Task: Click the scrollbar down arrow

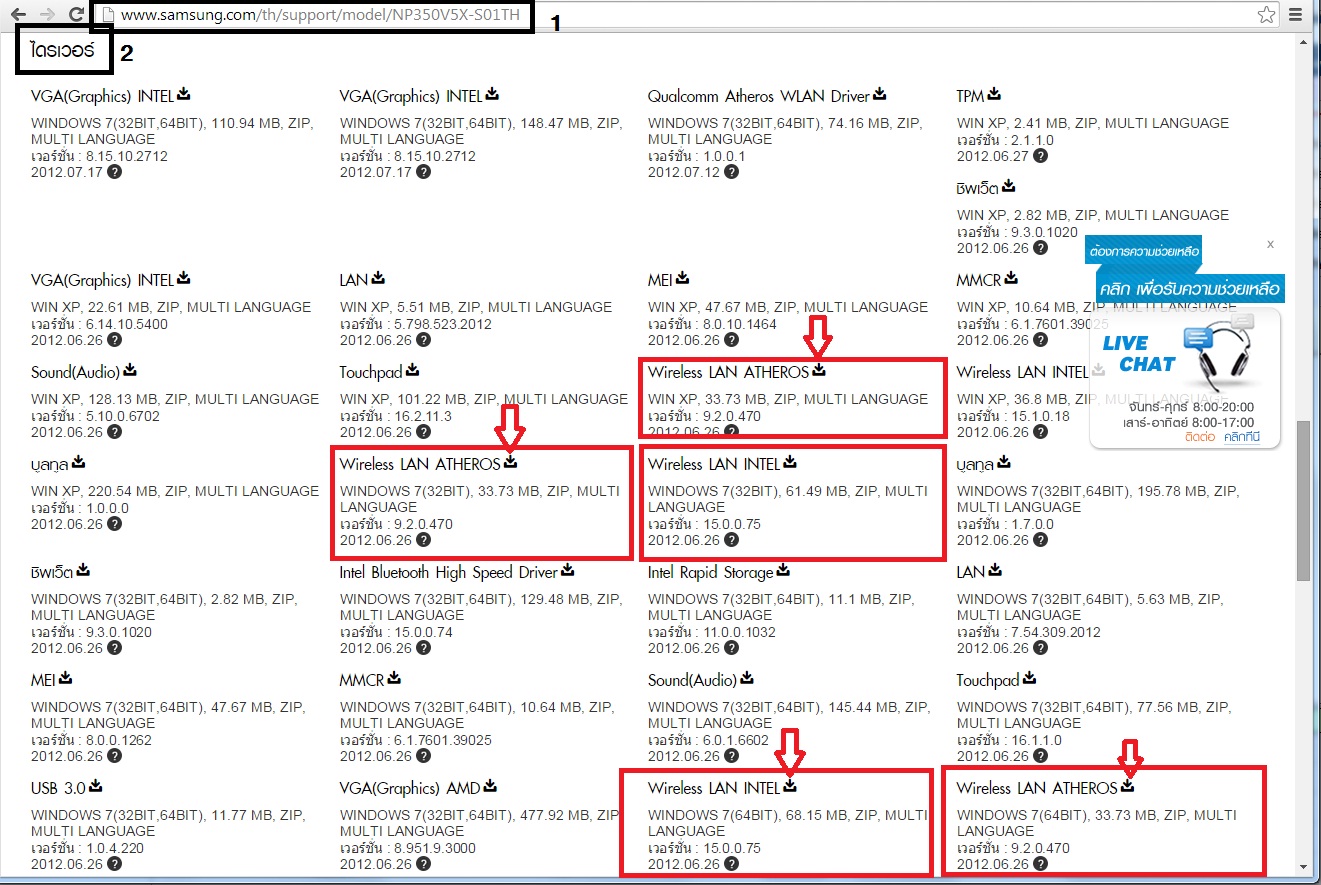Action: 1303,867
